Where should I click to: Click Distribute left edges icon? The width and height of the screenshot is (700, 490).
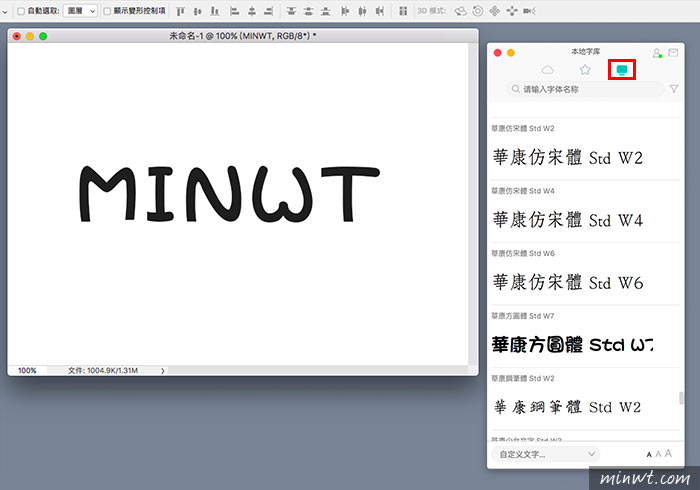345,11
